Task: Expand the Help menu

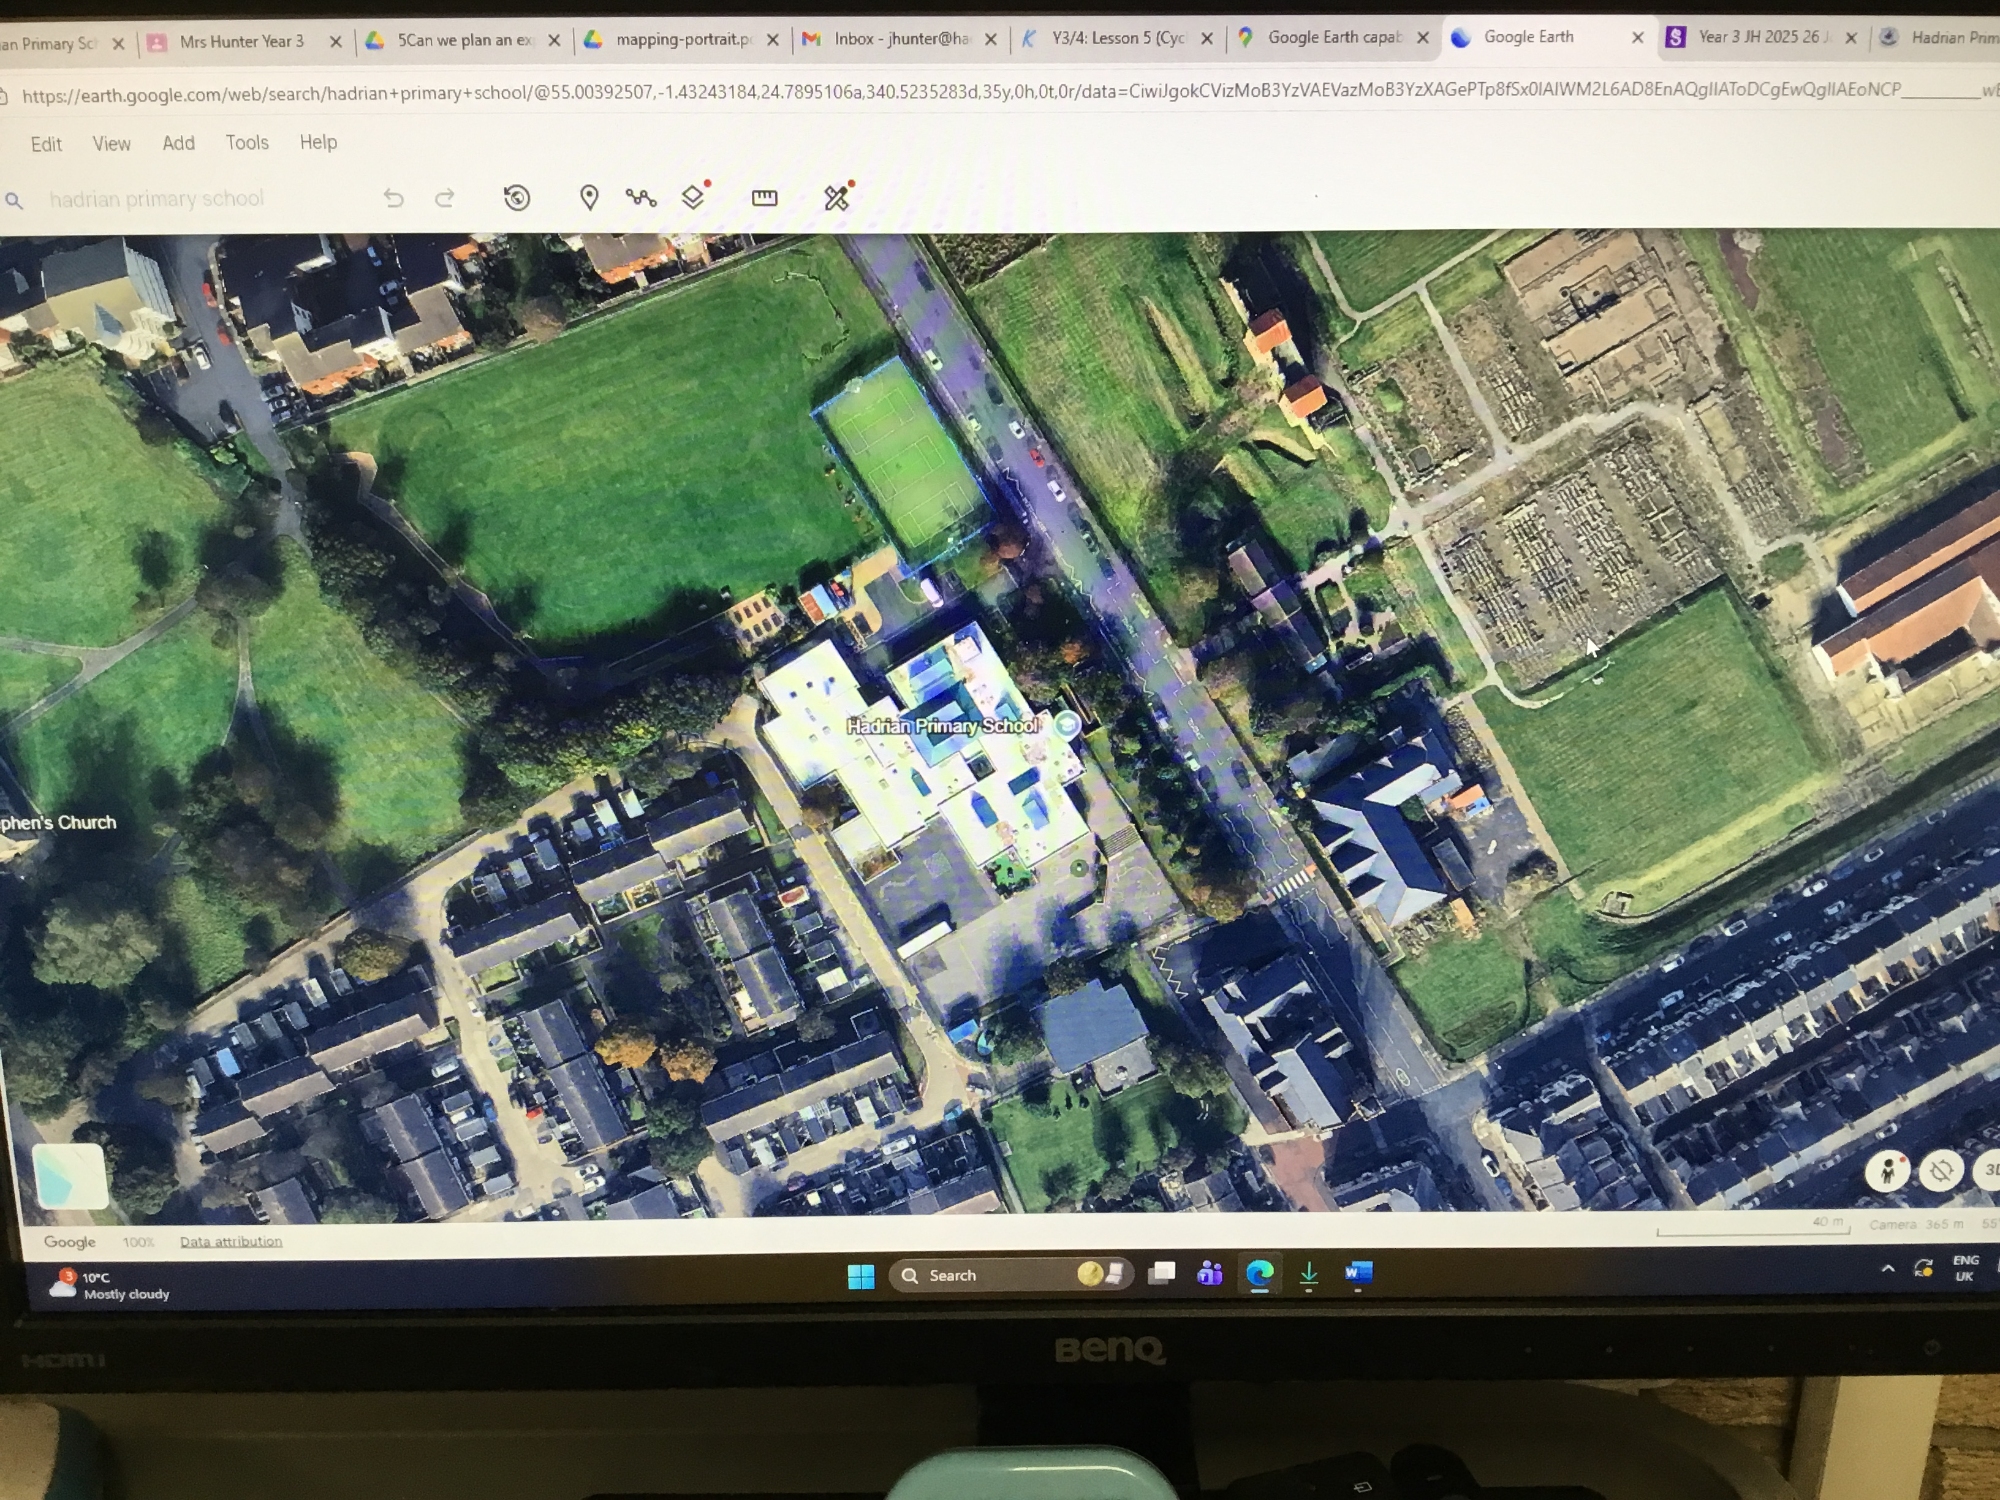Action: (x=318, y=142)
